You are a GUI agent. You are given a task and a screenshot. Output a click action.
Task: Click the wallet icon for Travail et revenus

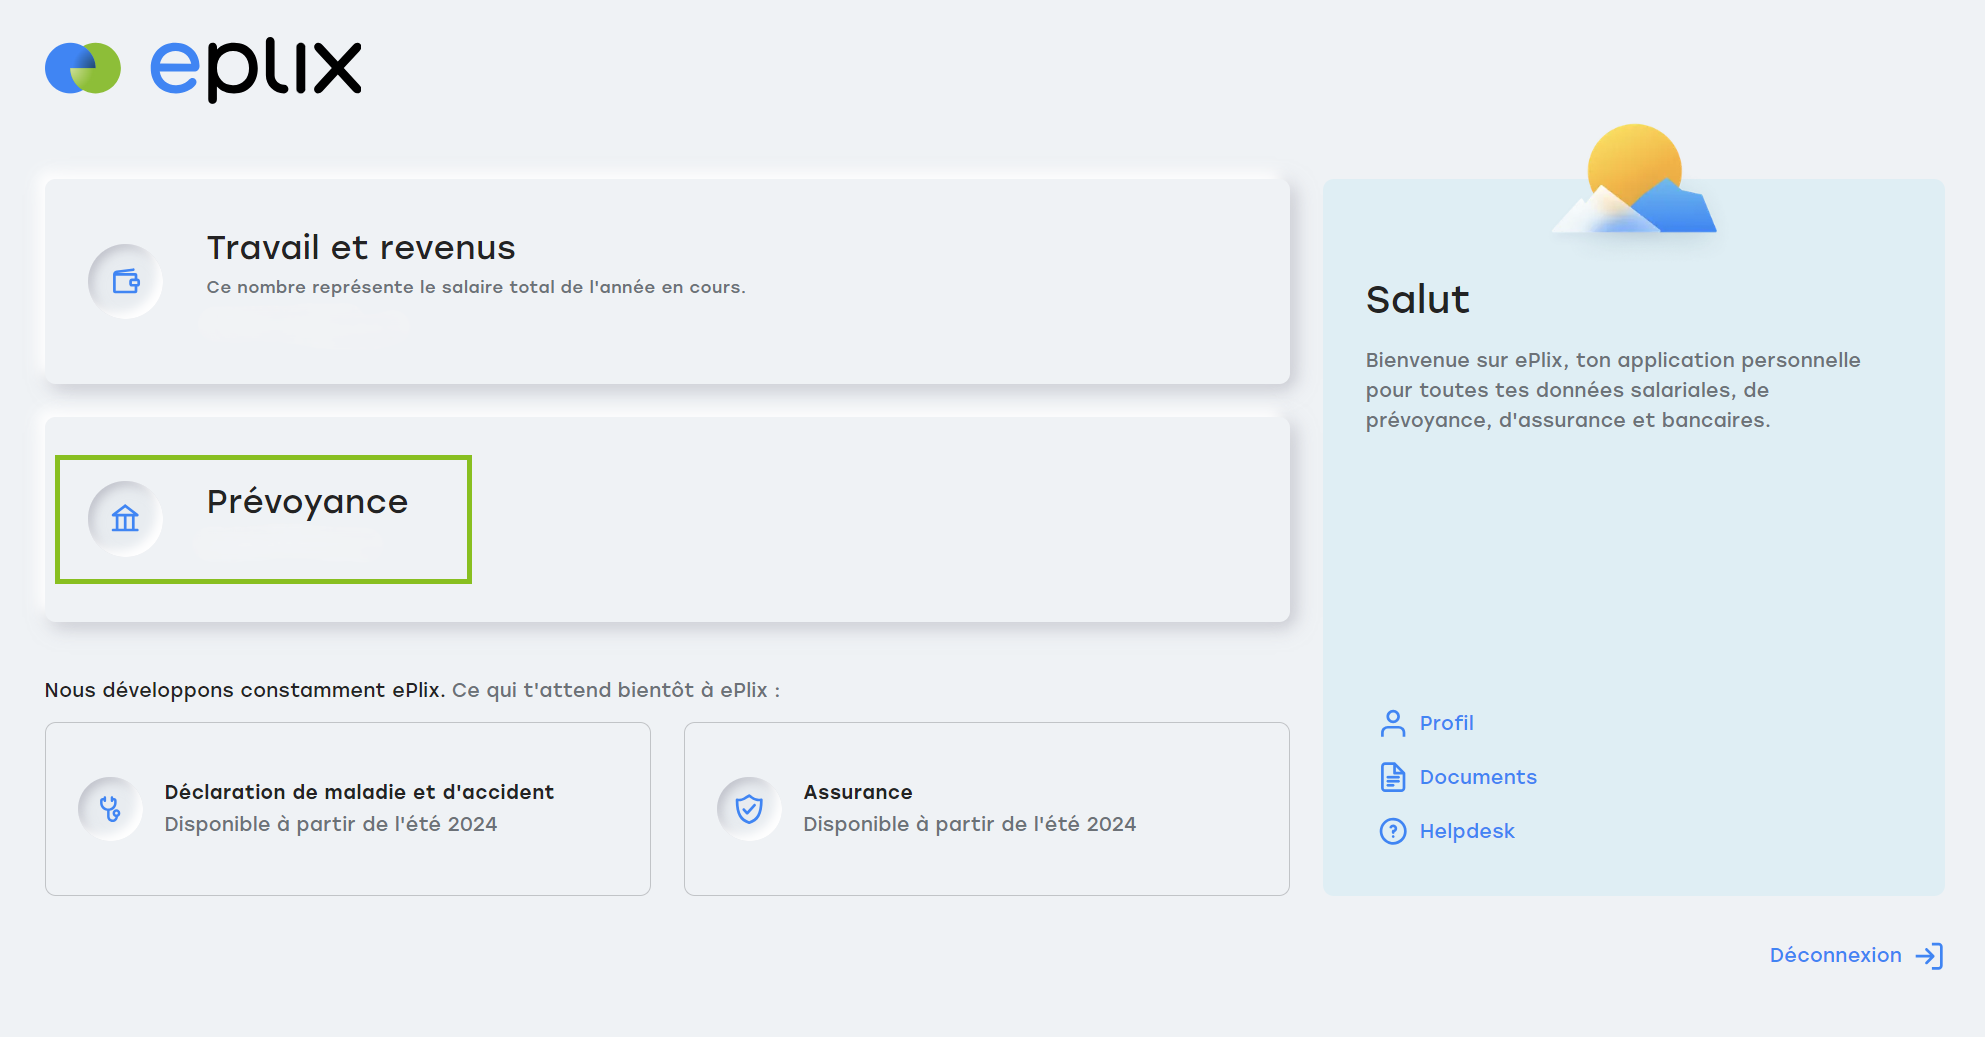pos(126,281)
